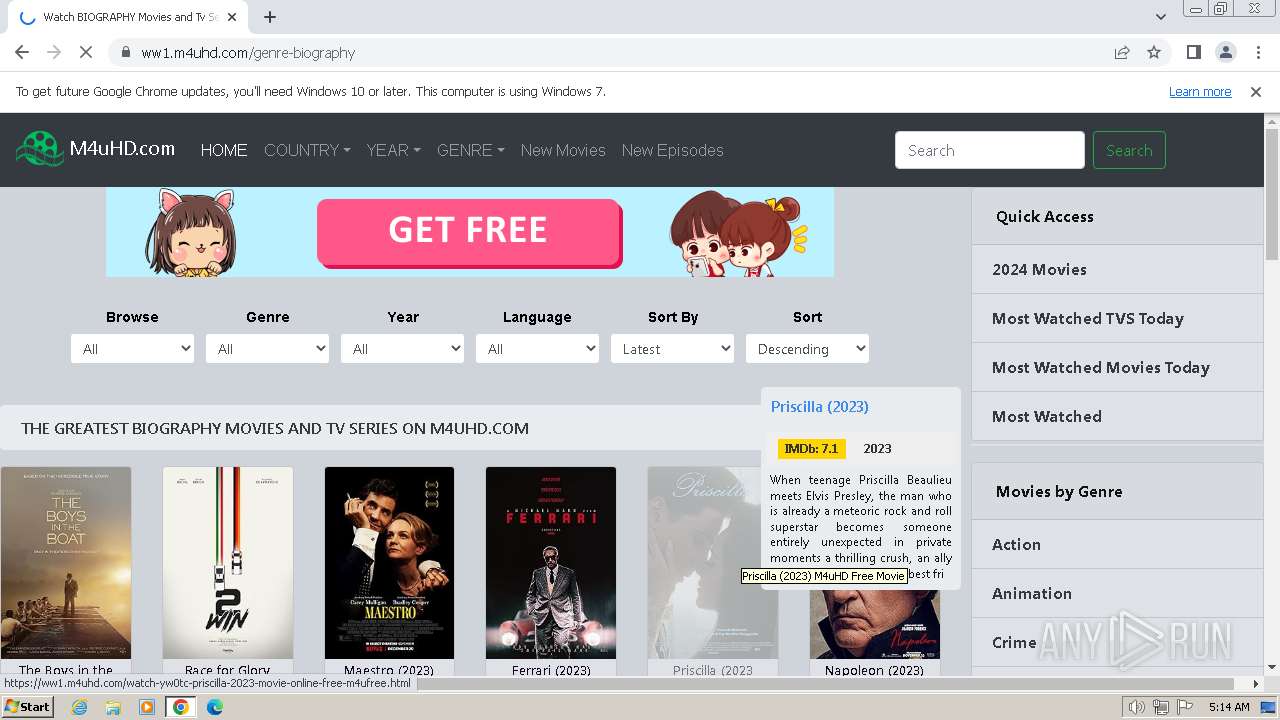
Task: Stop loading the page with the X button
Action: click(86, 52)
